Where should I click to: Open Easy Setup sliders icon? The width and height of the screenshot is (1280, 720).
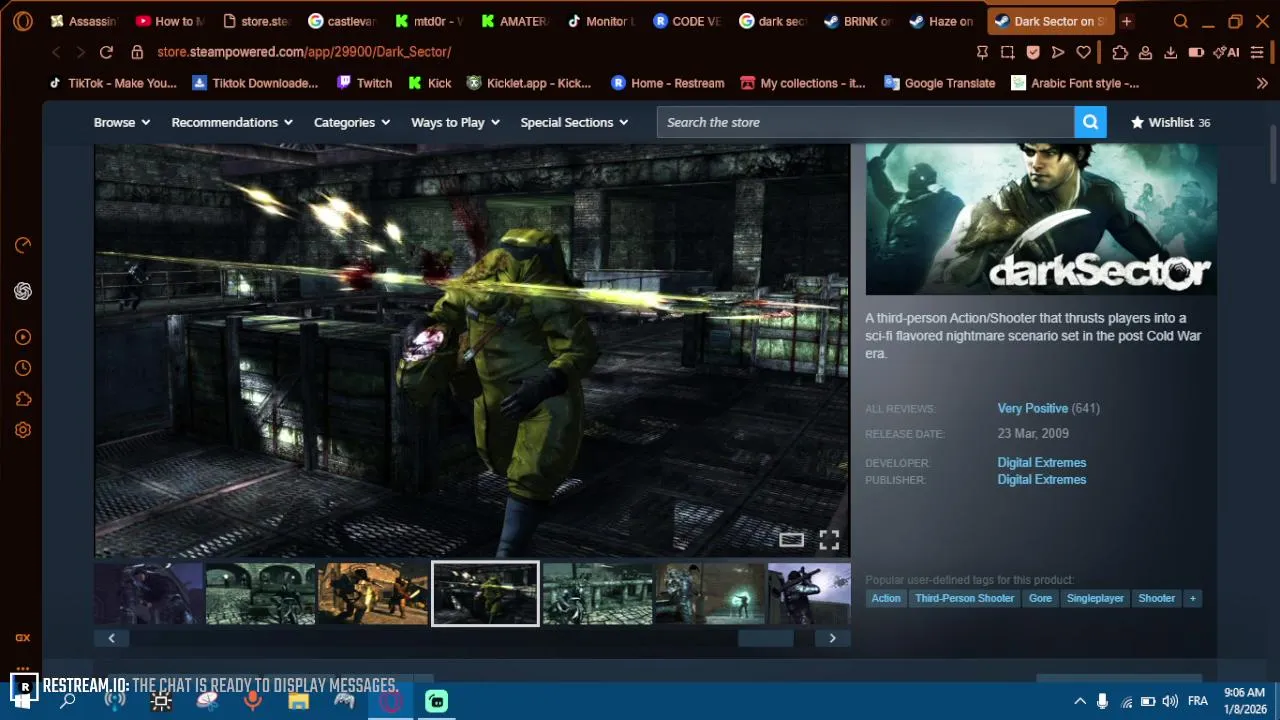[x=1257, y=52]
